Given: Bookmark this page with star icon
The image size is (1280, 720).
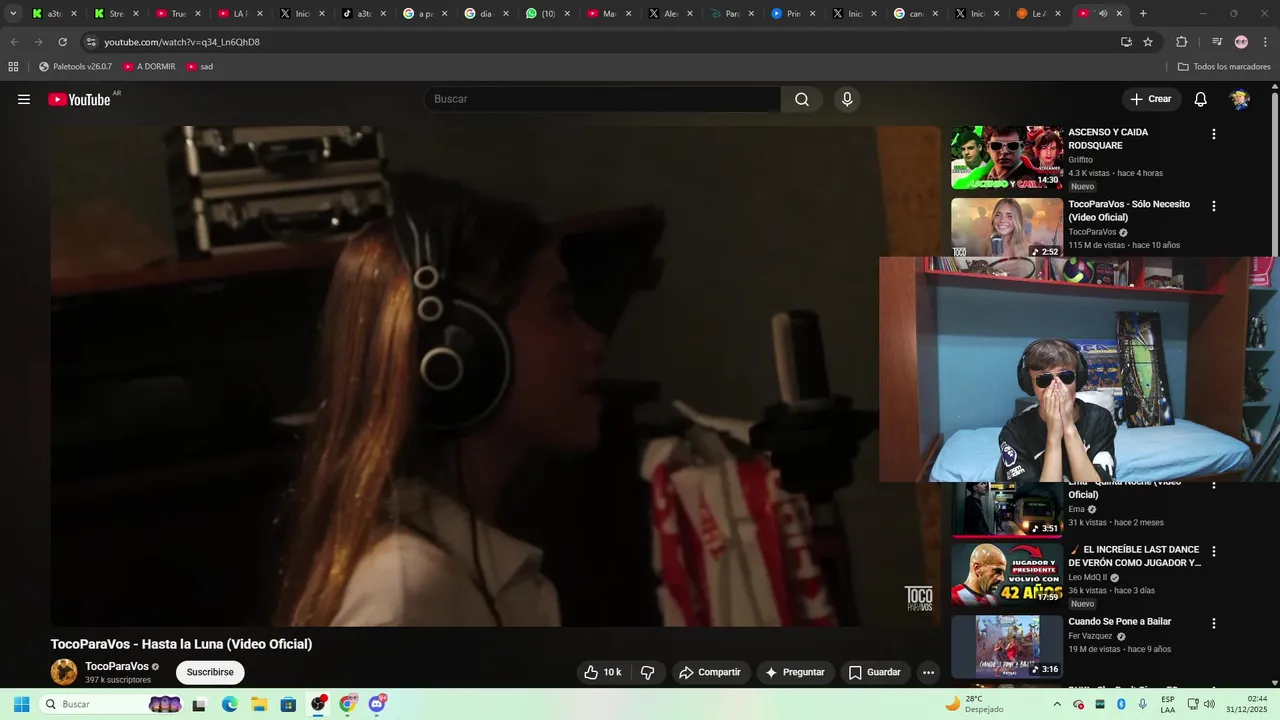Looking at the screenshot, I should click(1148, 42).
